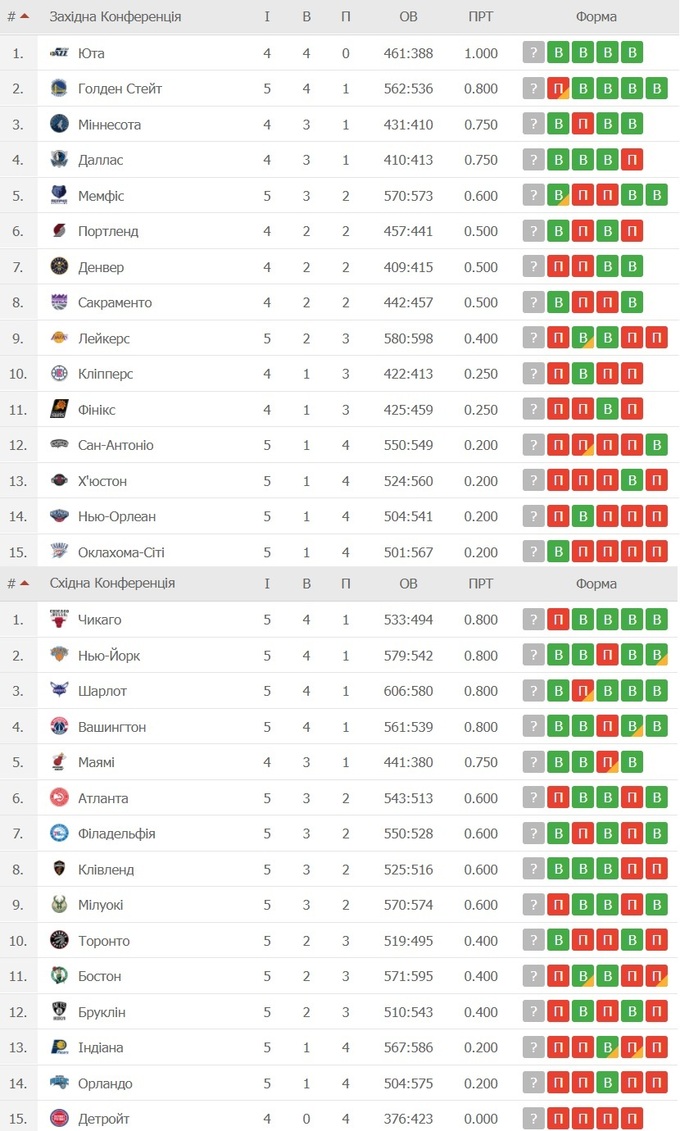This screenshot has width=680, height=1131.
Task: Click the Toronto Raptors logo icon
Action: click(x=59, y=941)
